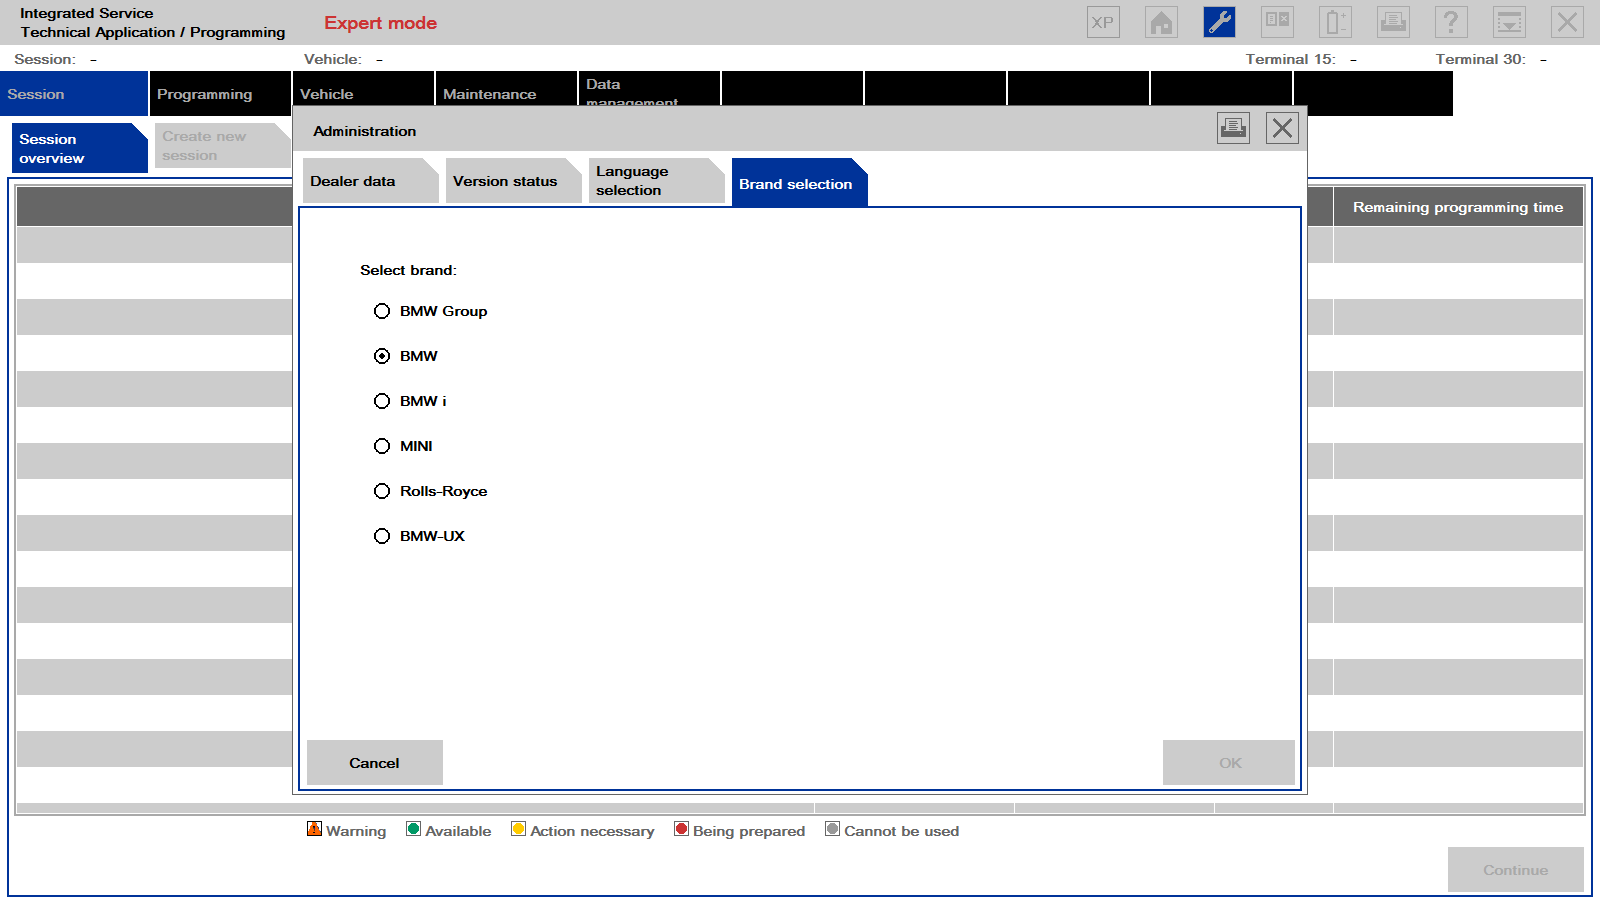Open the Programming main menu tab

[x=220, y=94]
